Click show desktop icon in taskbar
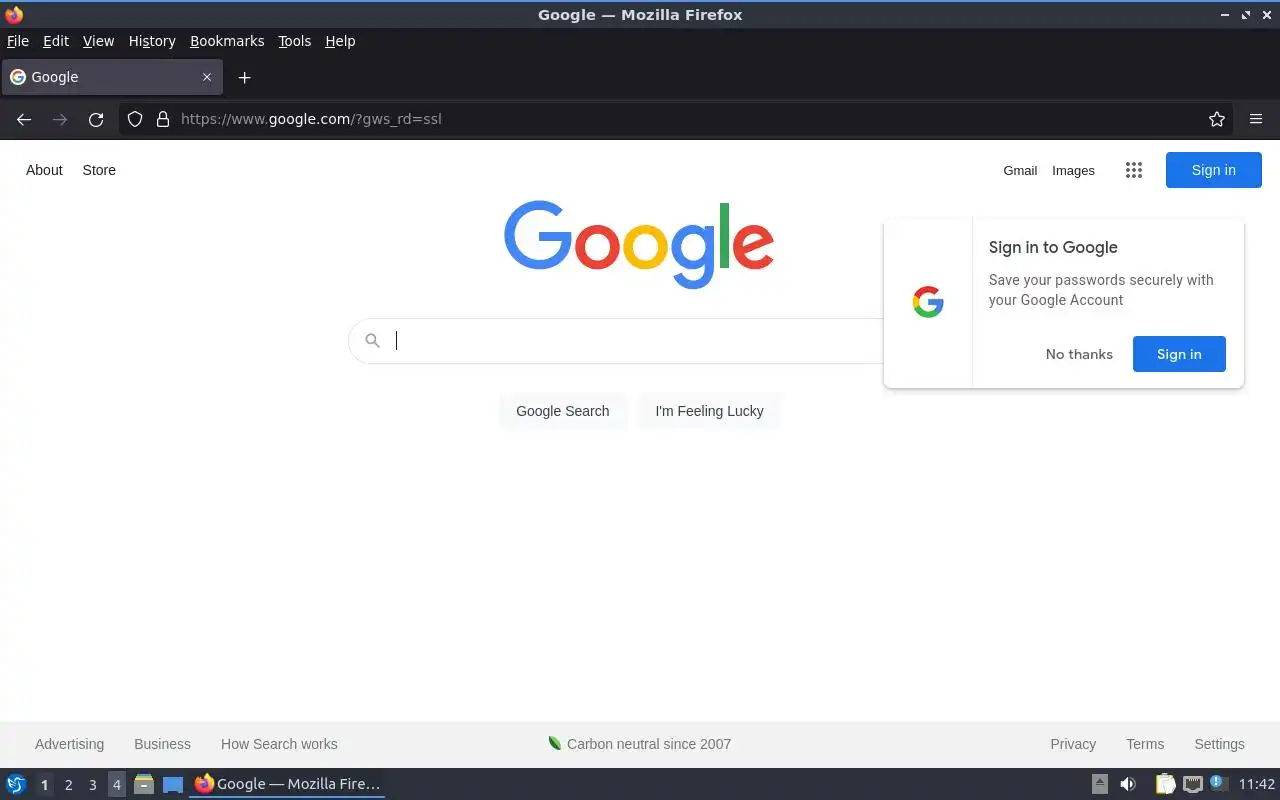Viewport: 1280px width, 800px height. [173, 784]
